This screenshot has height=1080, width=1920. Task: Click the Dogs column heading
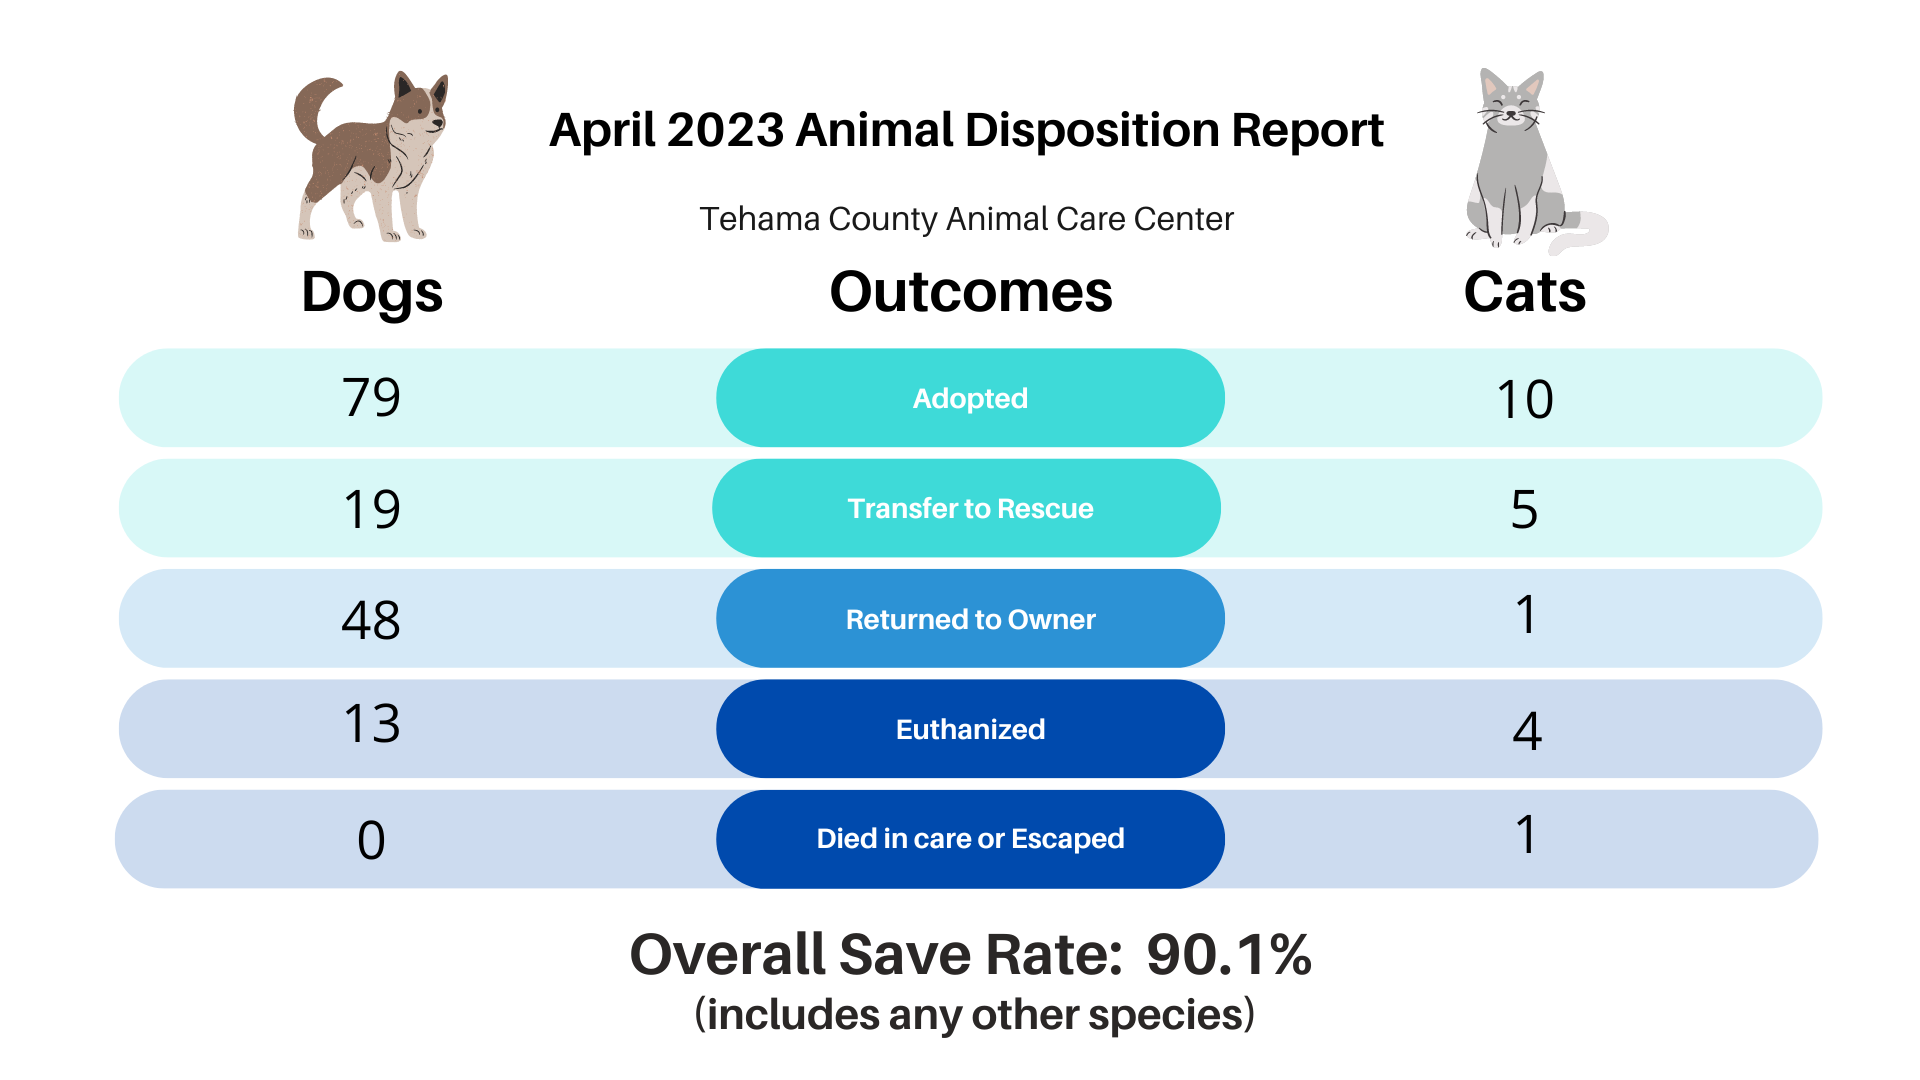click(x=372, y=293)
